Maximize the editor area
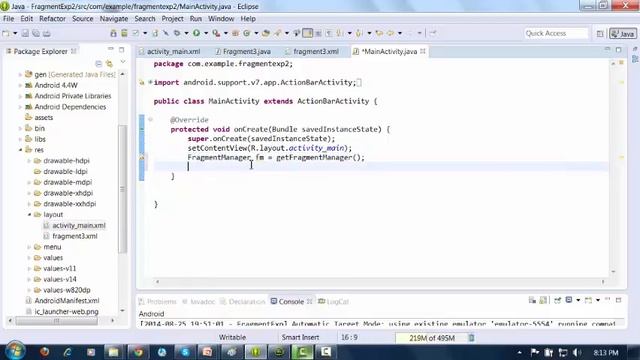The image size is (640, 360). pos(618,50)
